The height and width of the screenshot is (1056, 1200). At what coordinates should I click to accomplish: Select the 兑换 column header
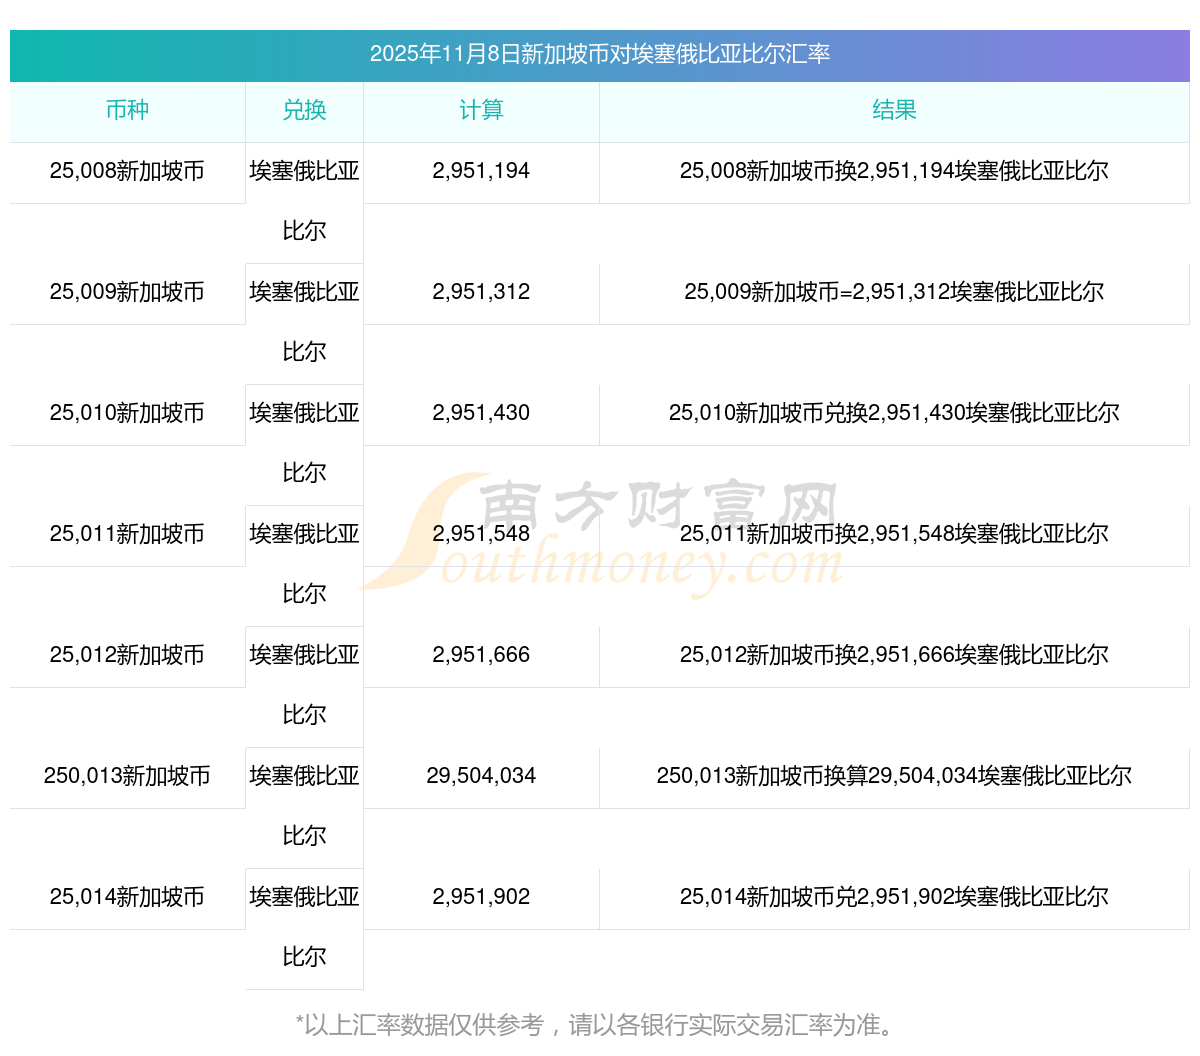click(x=304, y=111)
